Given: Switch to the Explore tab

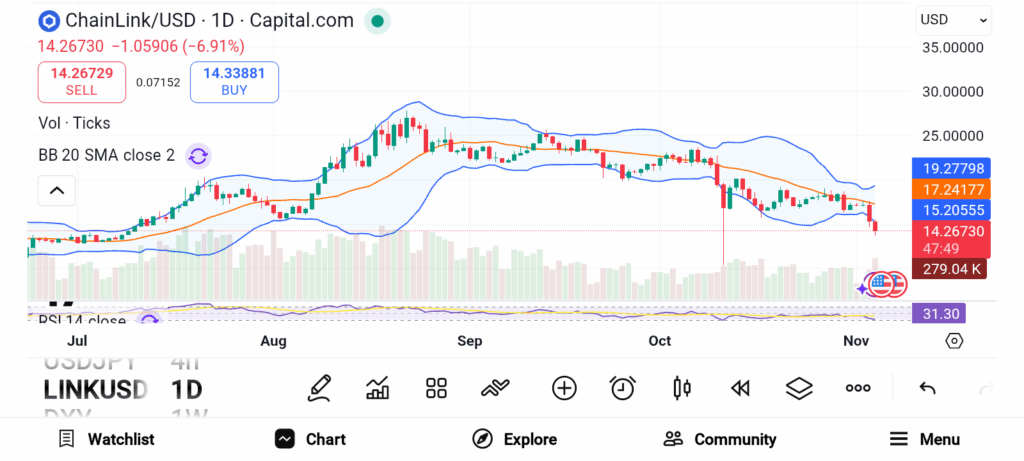Looking at the screenshot, I should (515, 439).
